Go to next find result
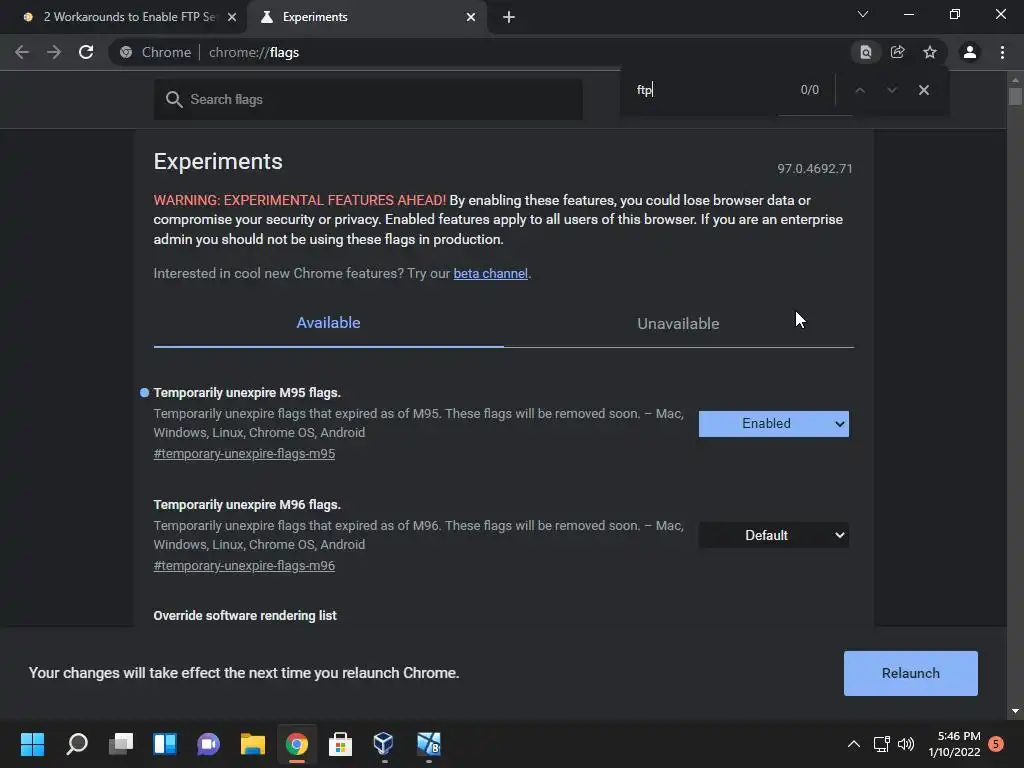Image resolution: width=1024 pixels, height=768 pixels. (x=892, y=90)
